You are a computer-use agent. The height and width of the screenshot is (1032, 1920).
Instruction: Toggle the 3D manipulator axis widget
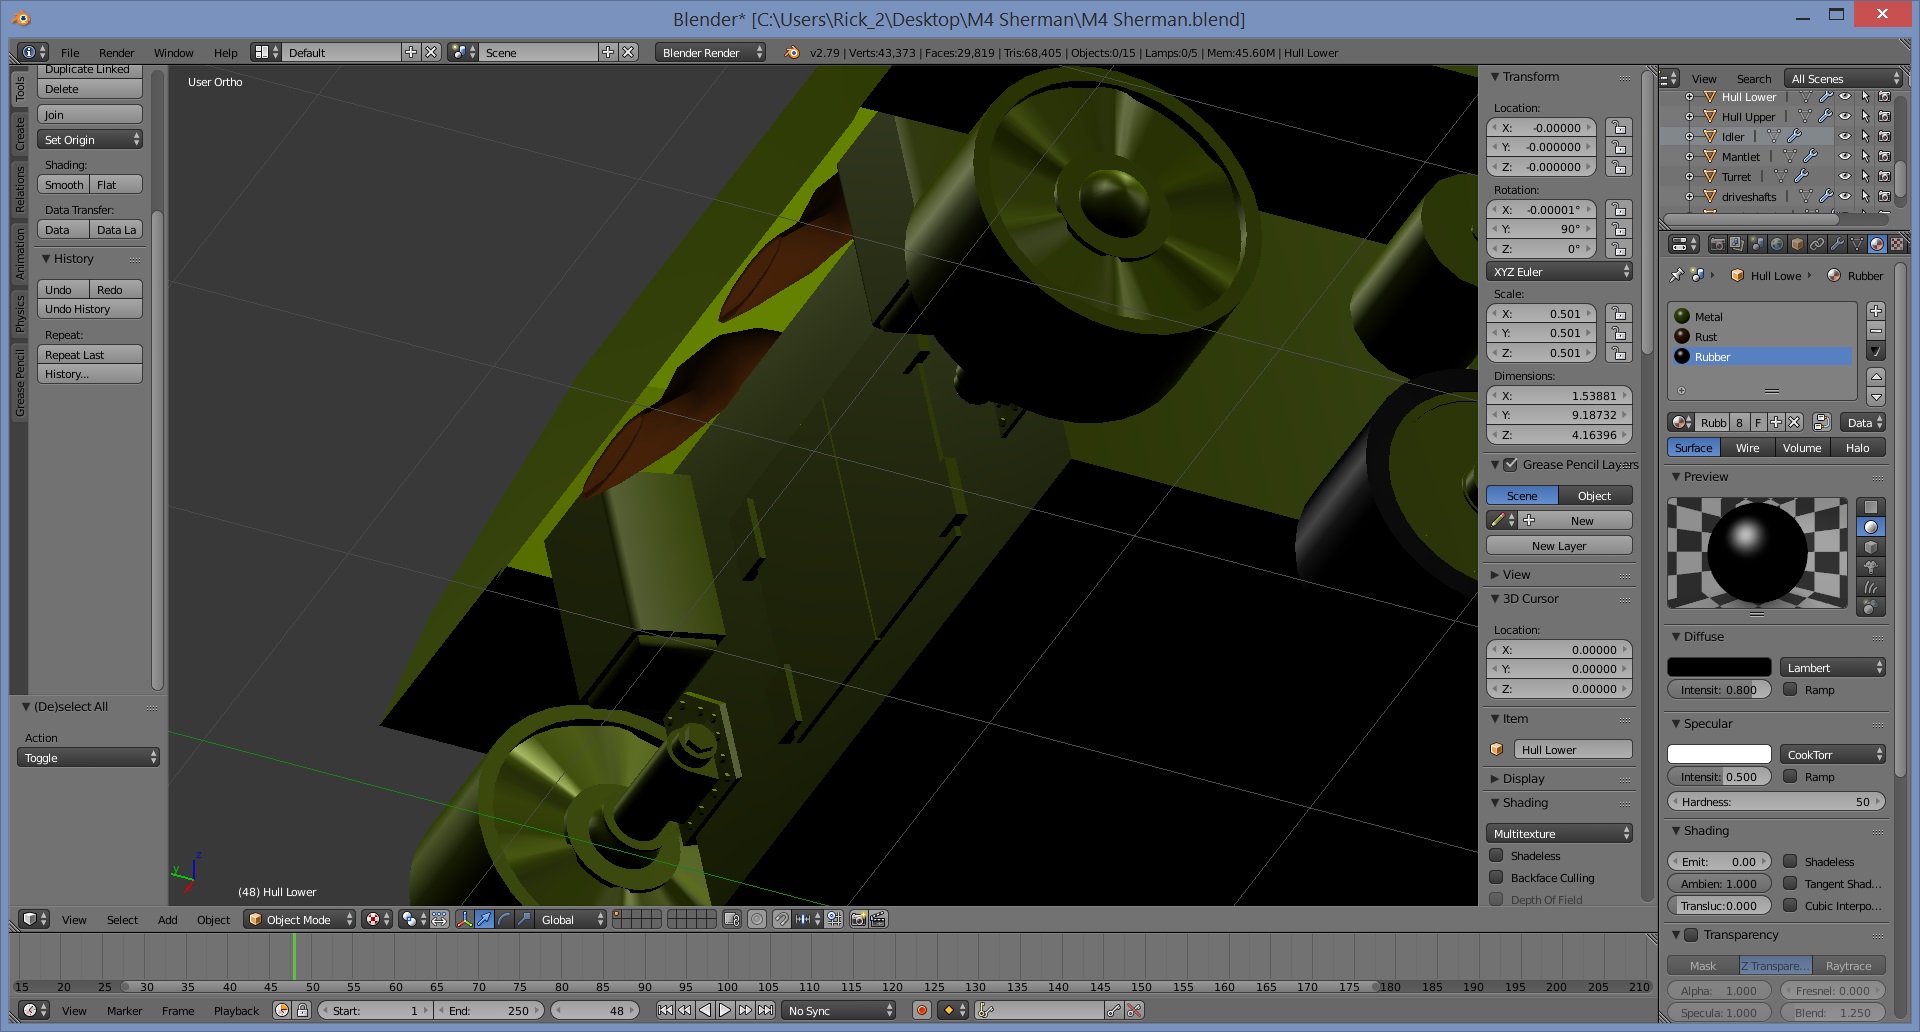tap(464, 919)
